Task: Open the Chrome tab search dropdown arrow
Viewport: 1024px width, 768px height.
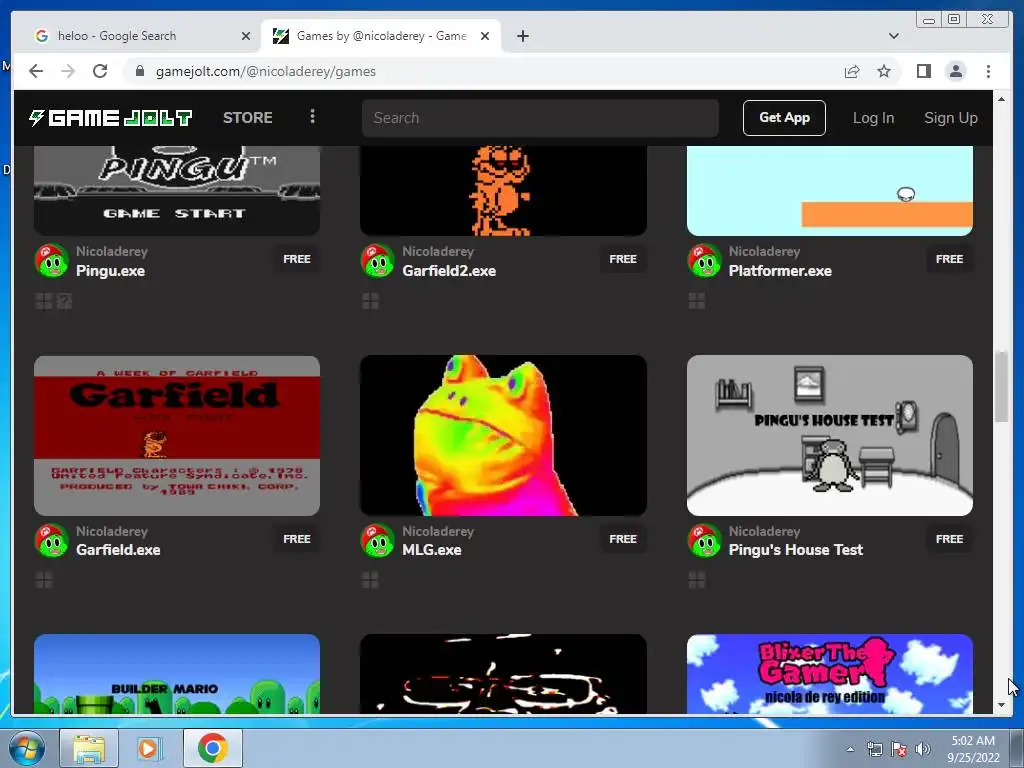Action: 893,36
